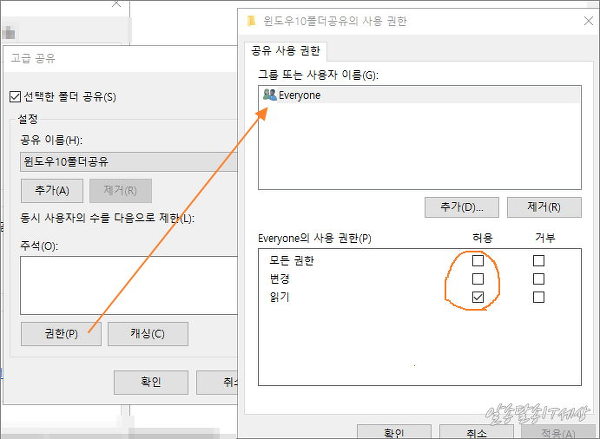600x439 pixels.
Task: Select the 공유 사용 권한 tab
Action: click(285, 51)
